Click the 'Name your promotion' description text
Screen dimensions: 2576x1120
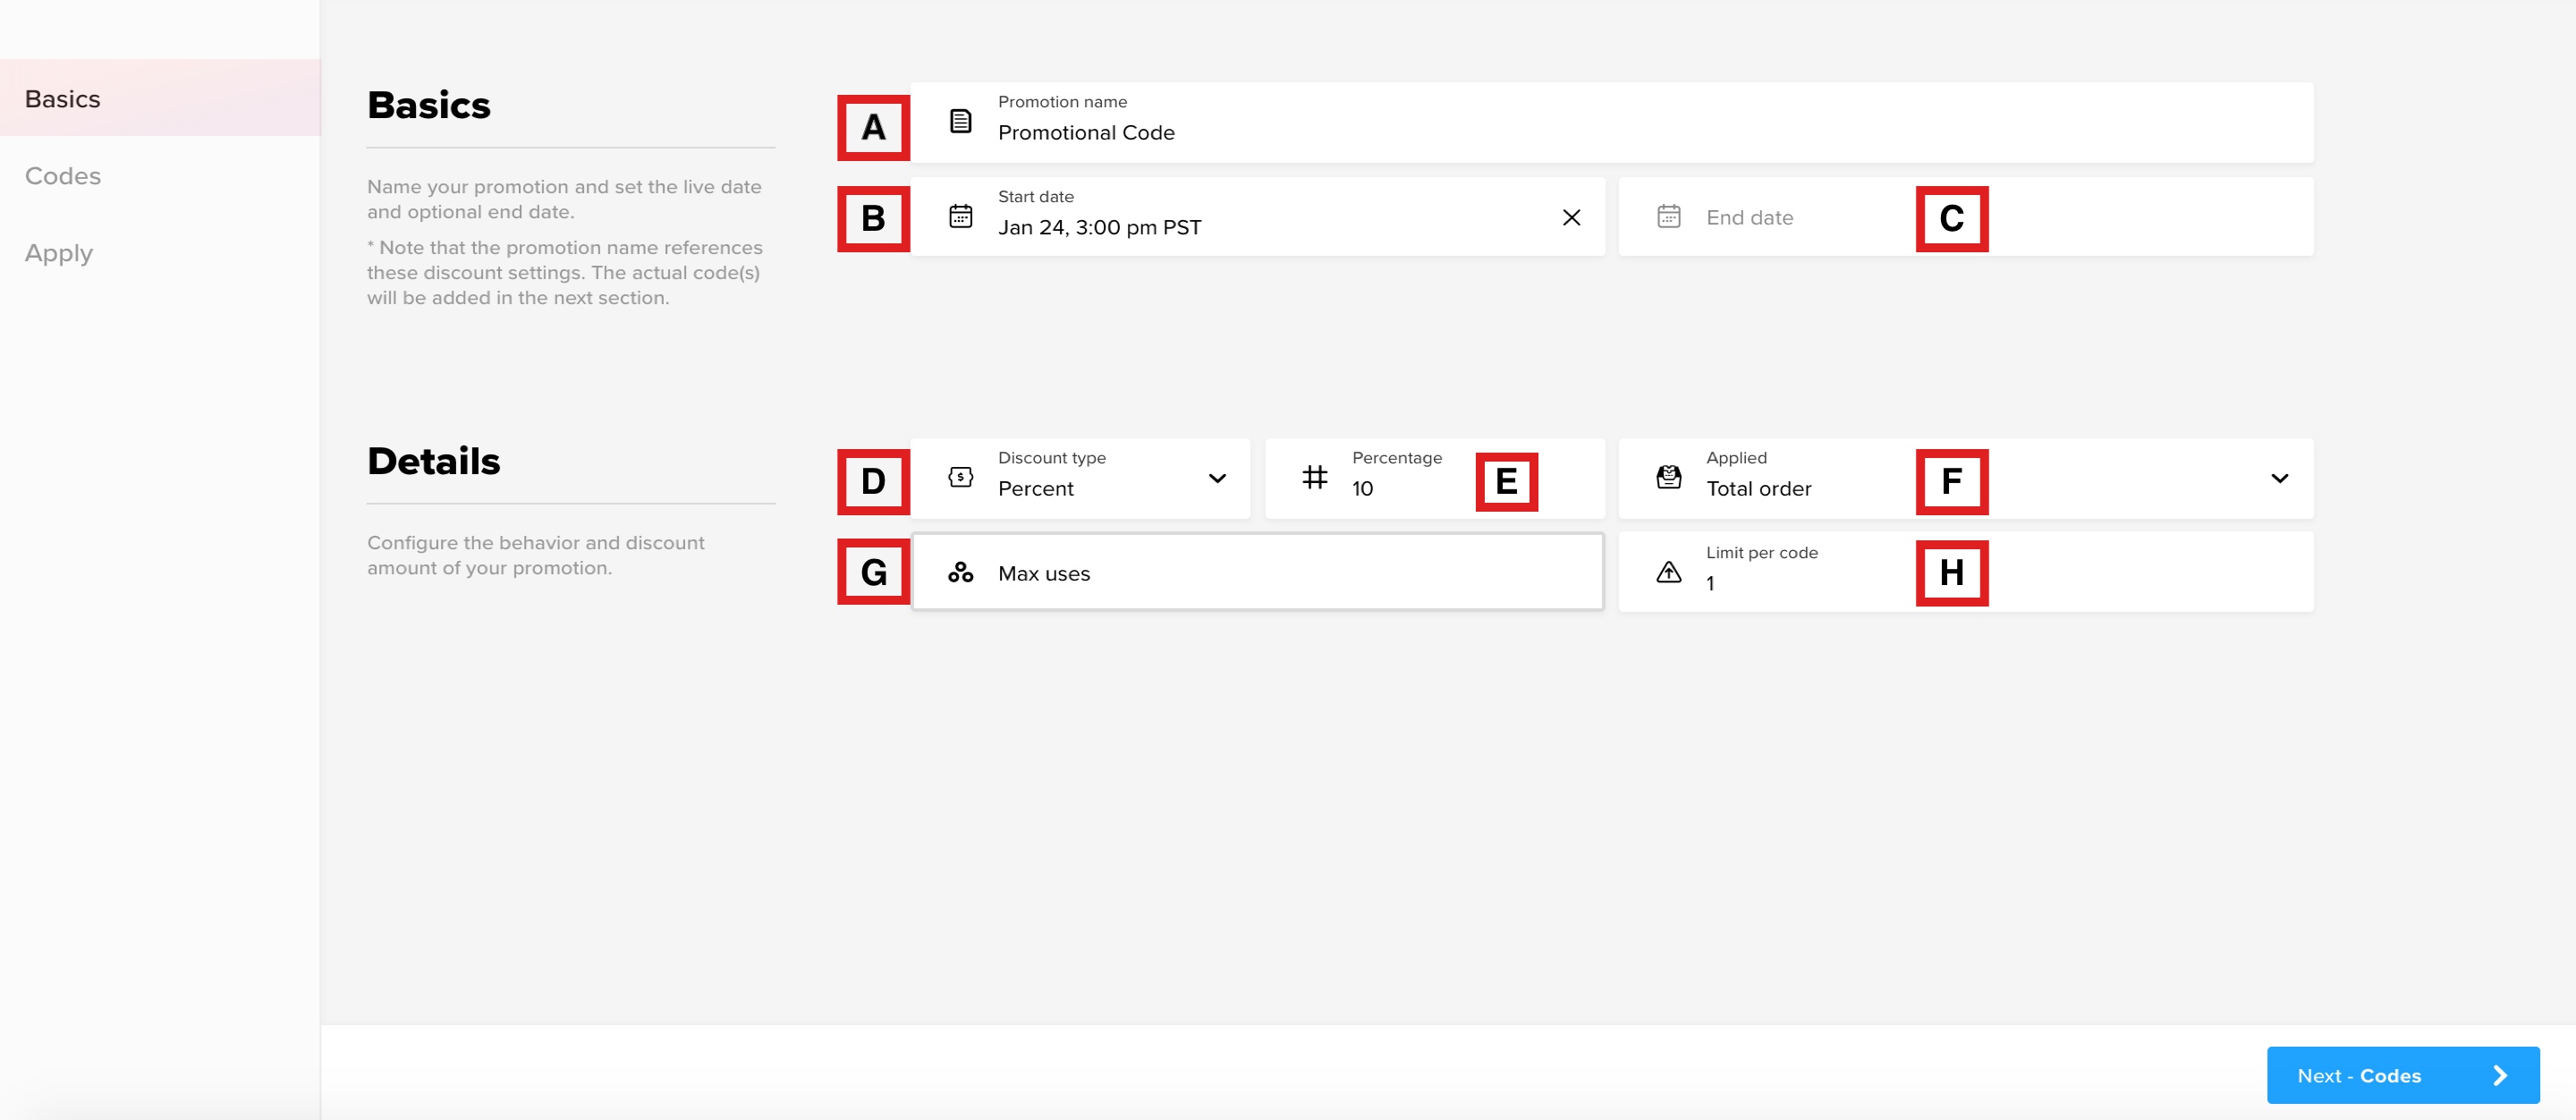pos(564,199)
